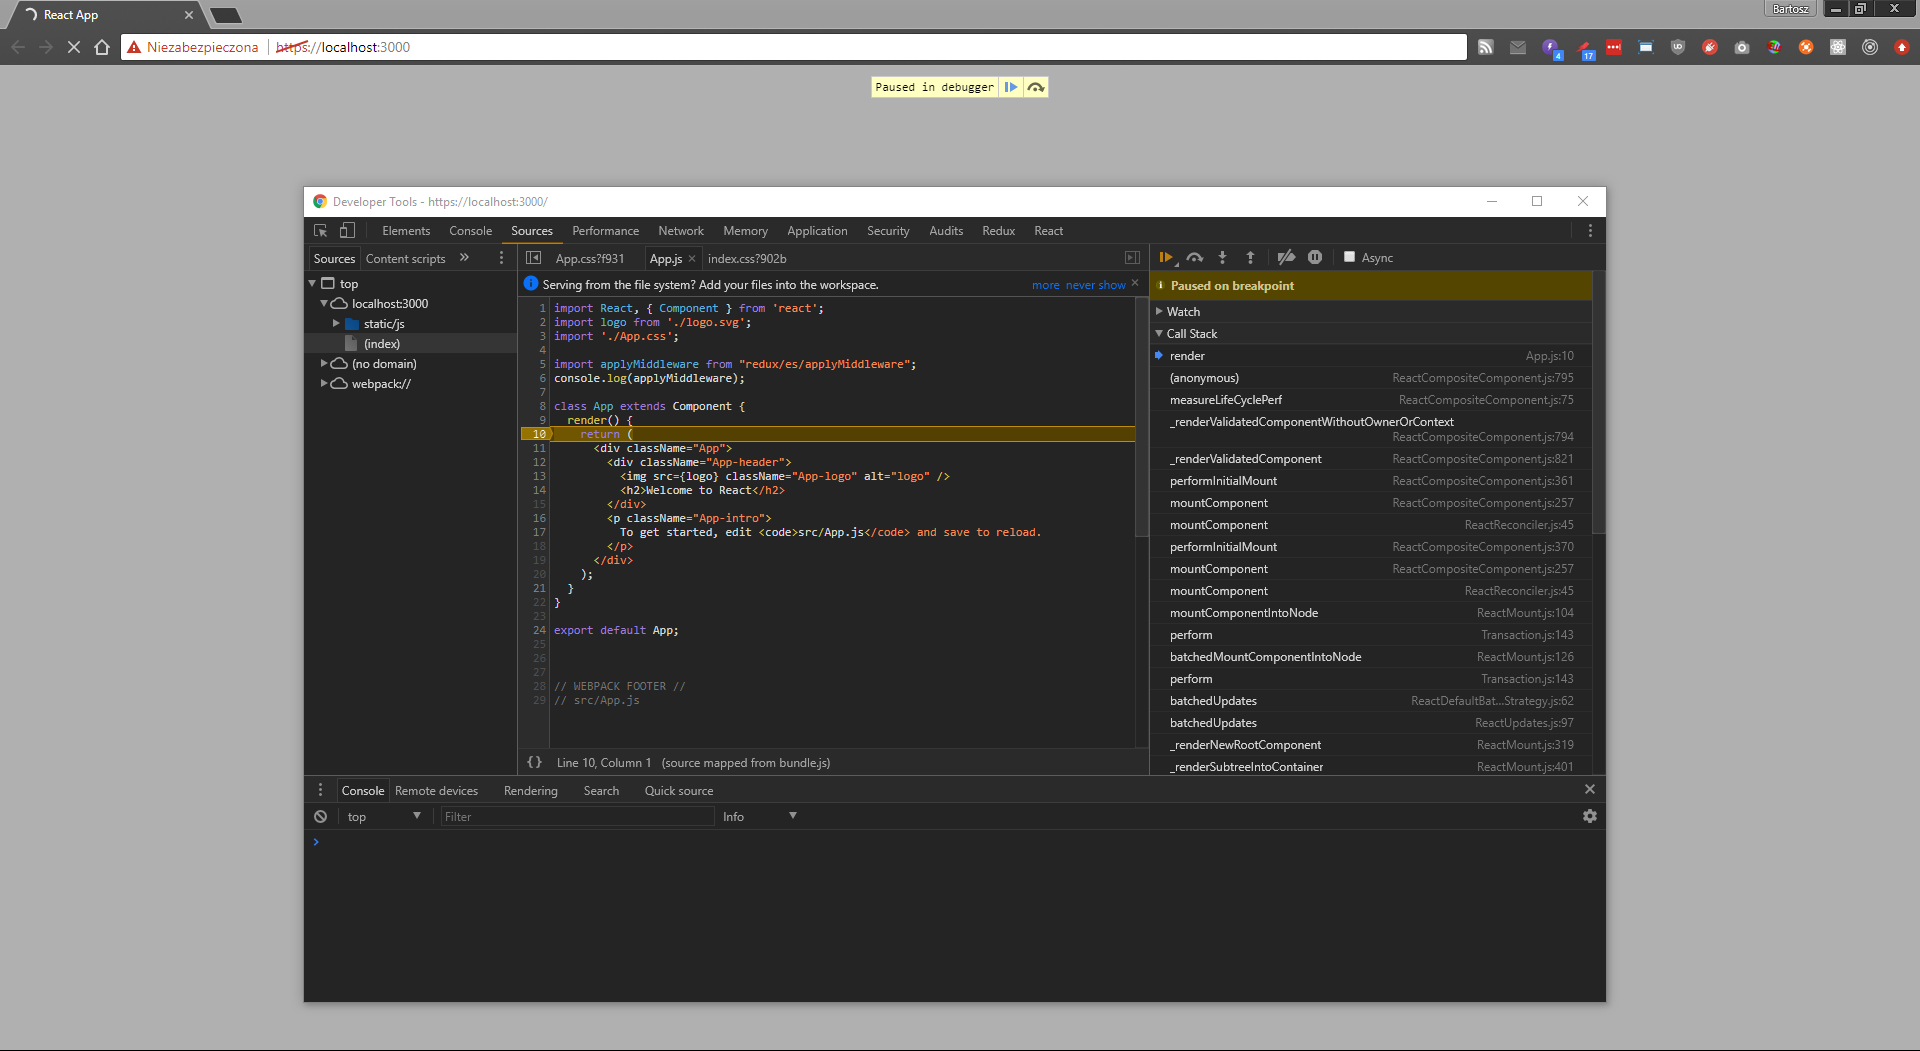Clear the console with the ban icon

point(320,817)
